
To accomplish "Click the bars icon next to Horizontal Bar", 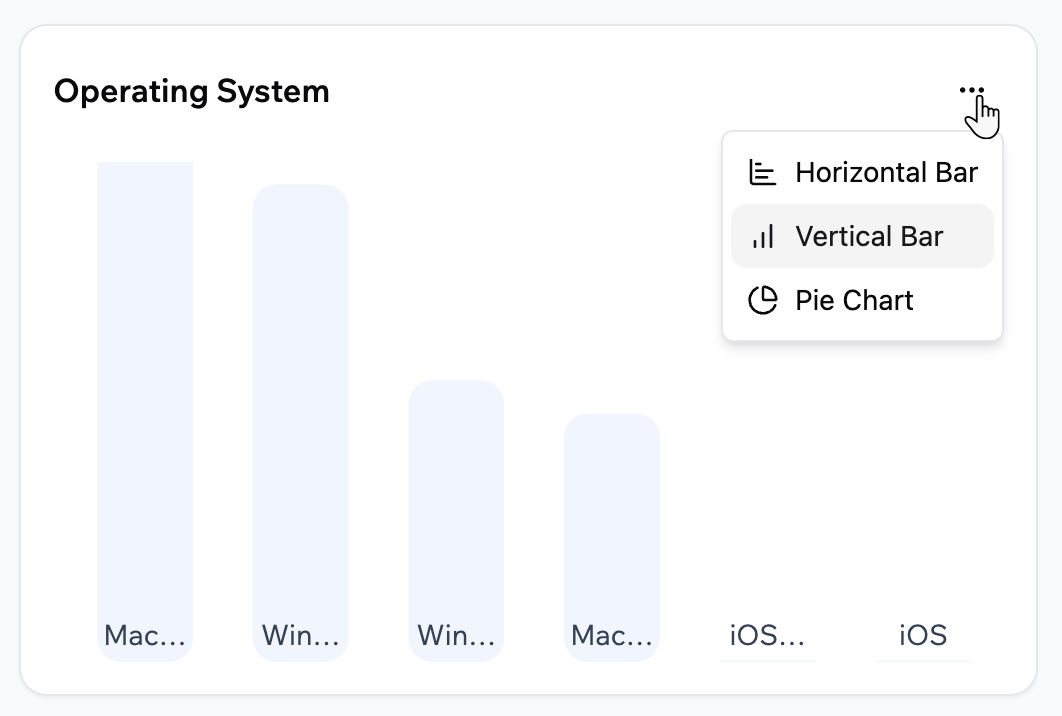I will pos(763,172).
